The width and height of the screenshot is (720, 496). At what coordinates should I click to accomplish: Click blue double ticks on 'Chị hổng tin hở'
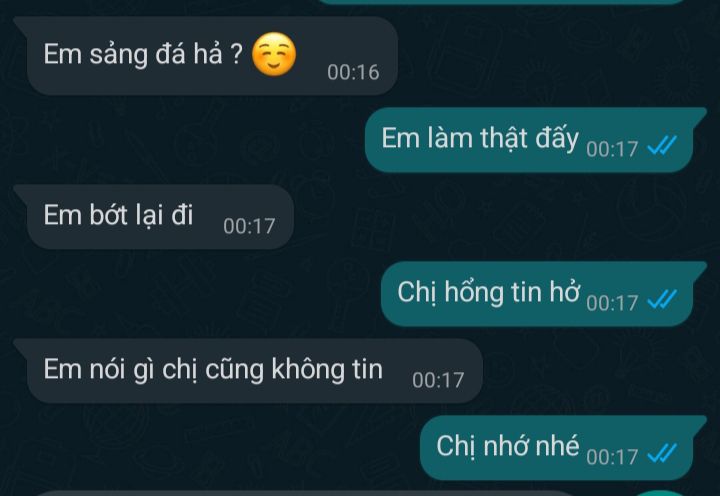662,301
